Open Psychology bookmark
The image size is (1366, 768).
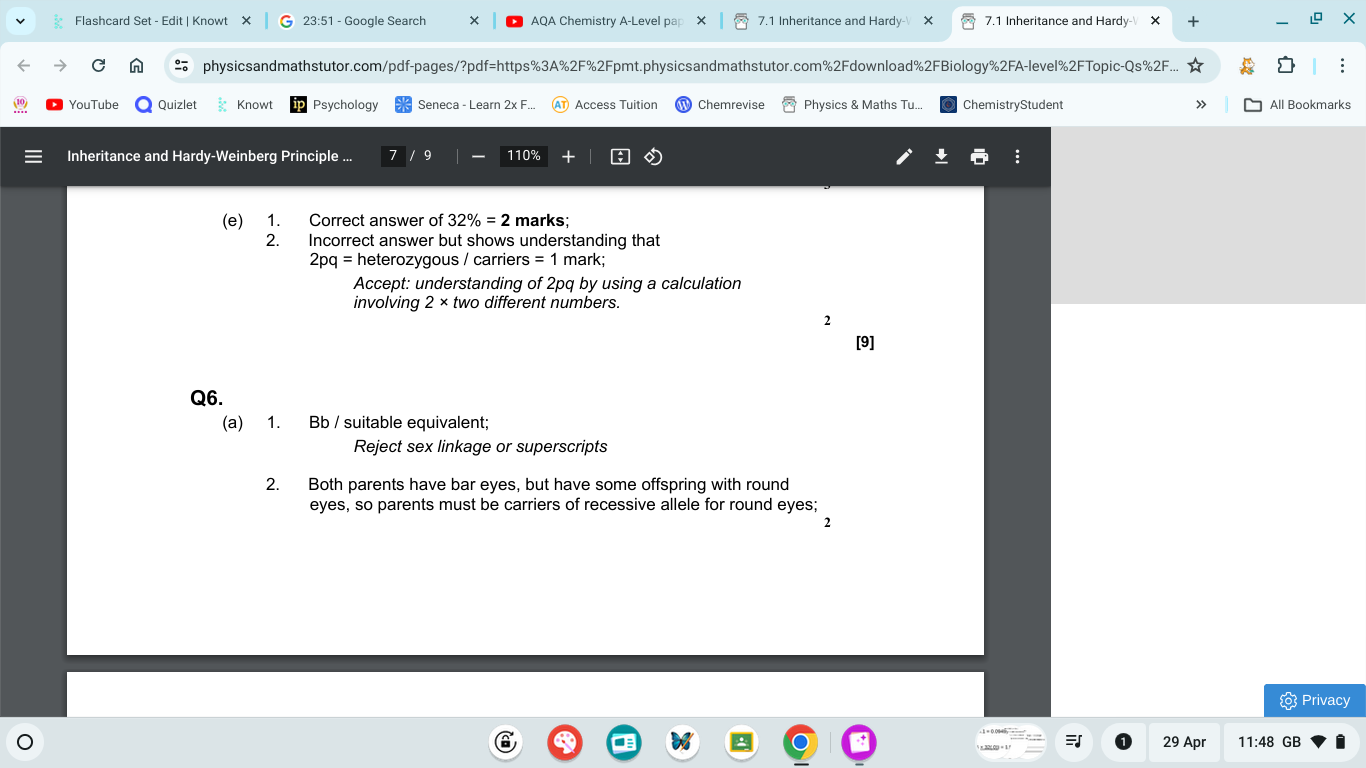click(x=334, y=104)
